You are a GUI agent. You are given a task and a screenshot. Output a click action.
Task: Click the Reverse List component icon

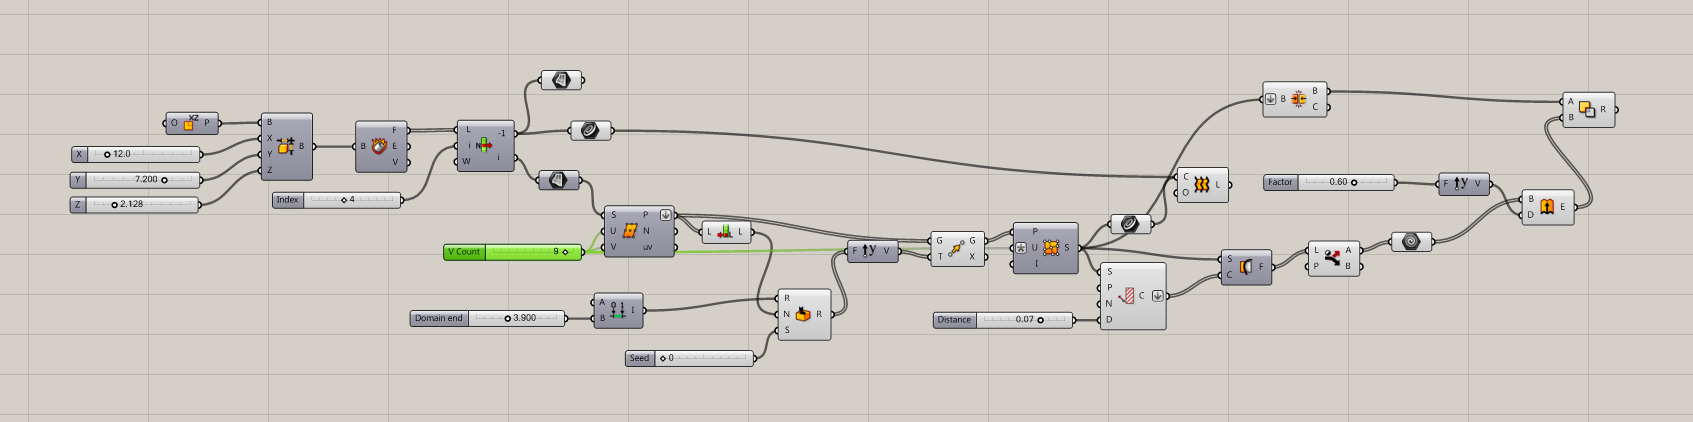(726, 232)
